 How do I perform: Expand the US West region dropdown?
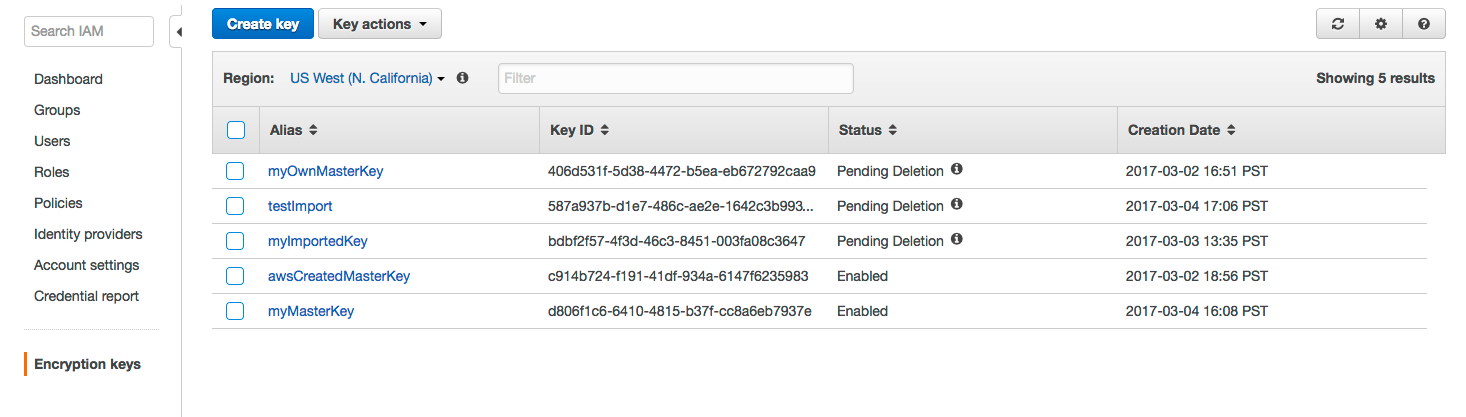pos(367,78)
